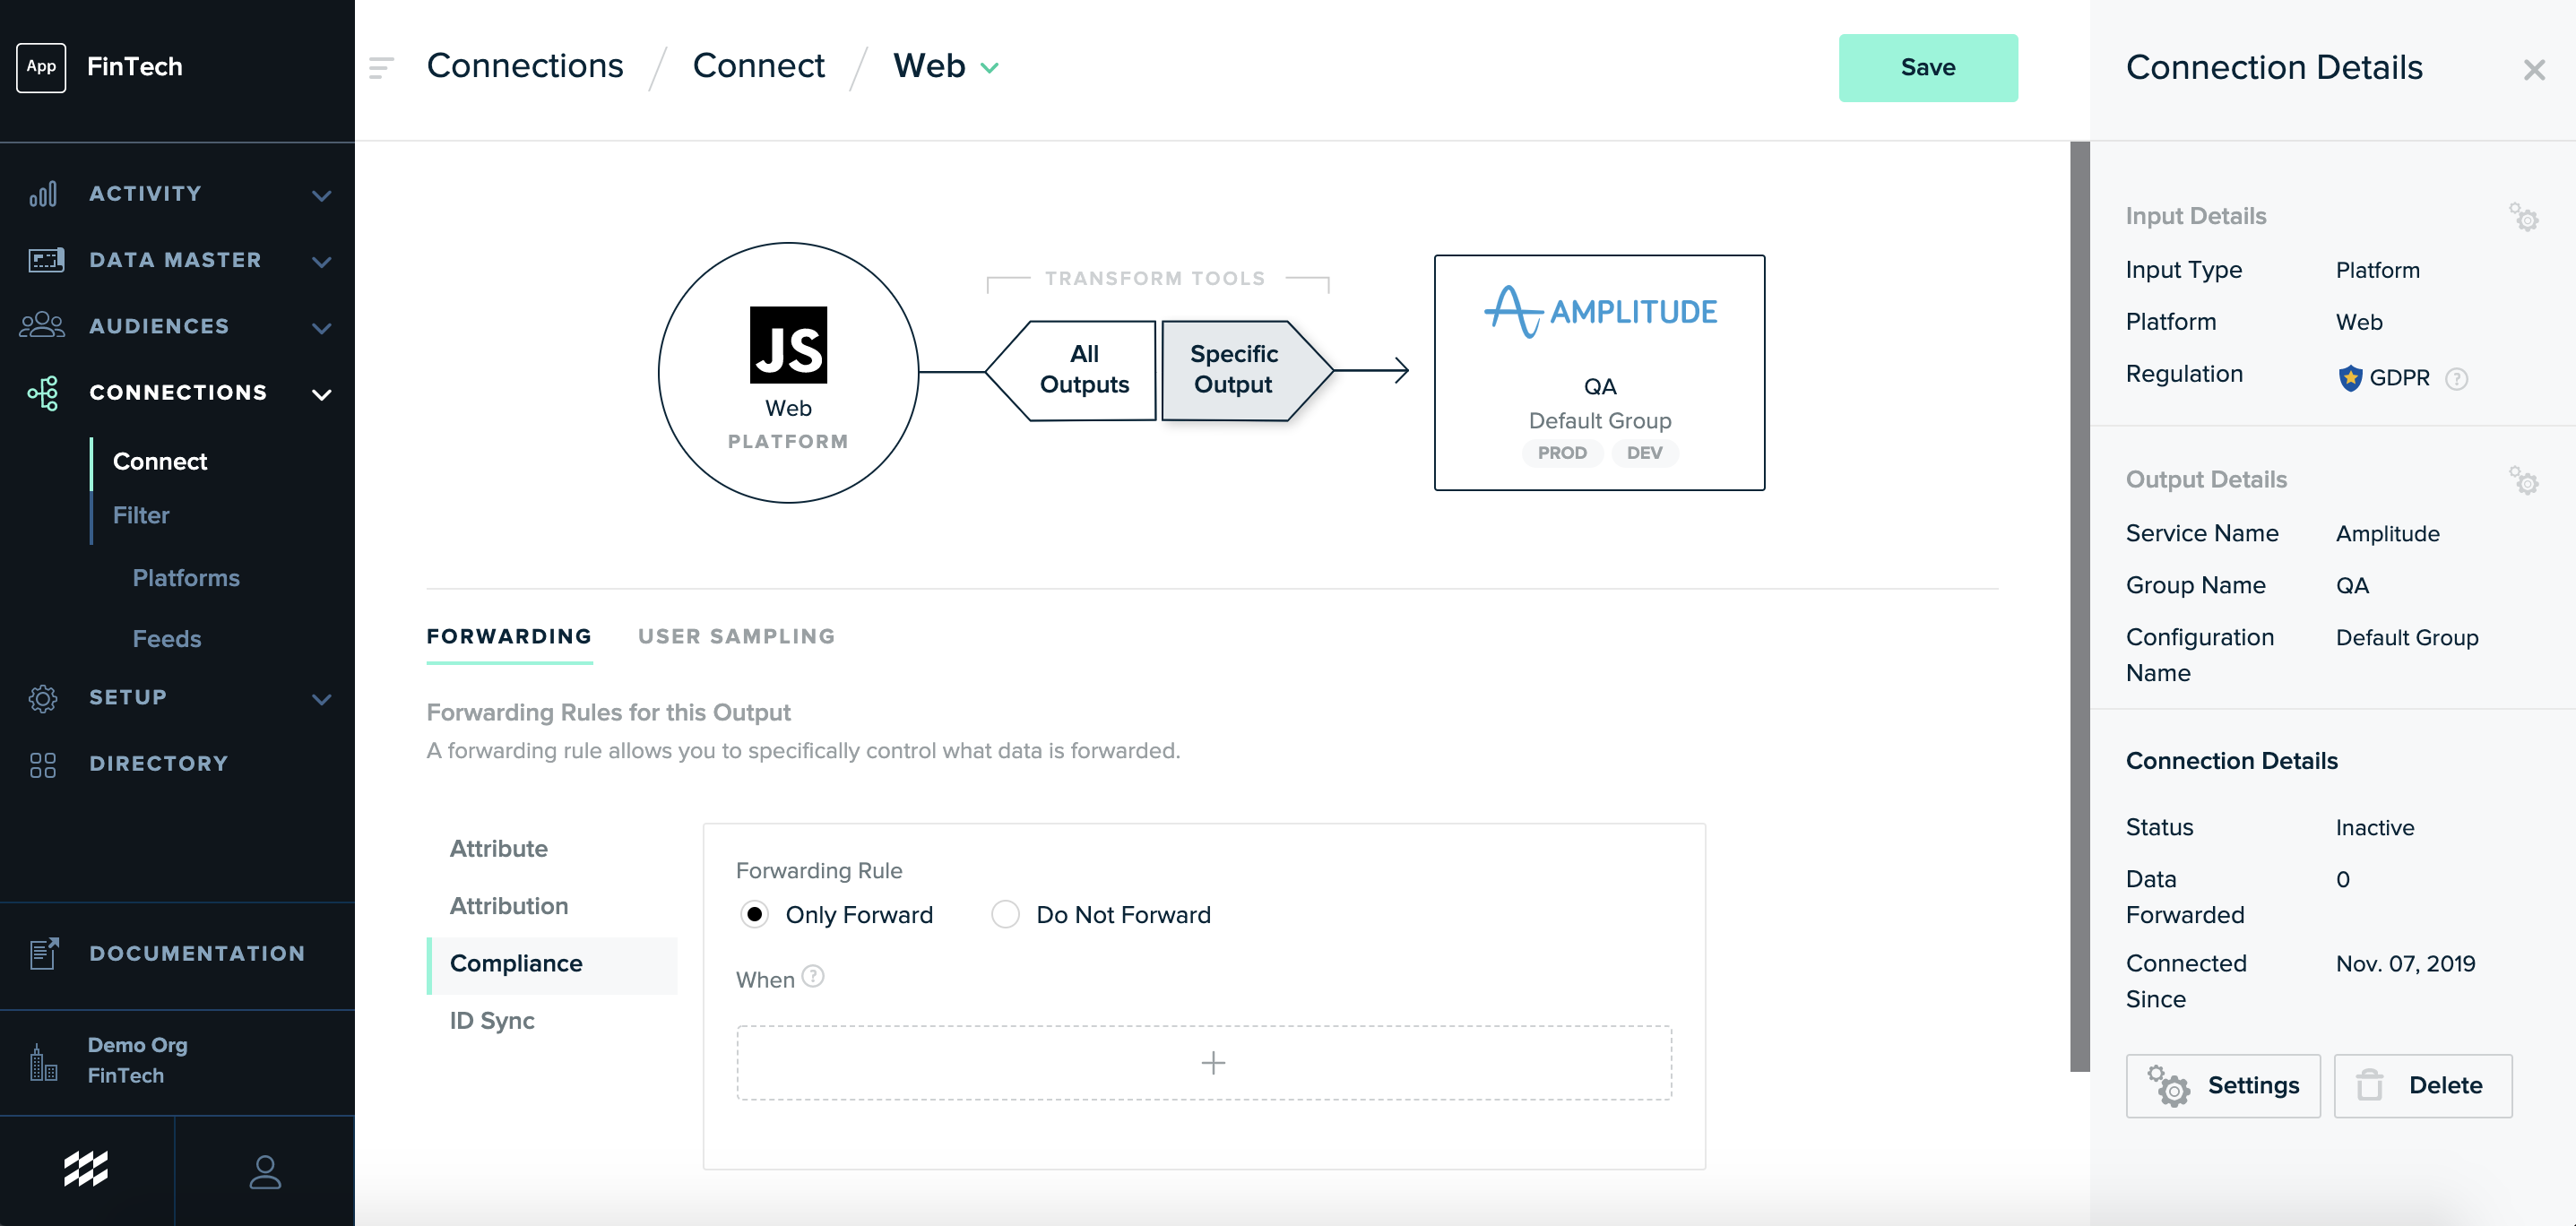Click the Documentation page icon
This screenshot has width=2576, height=1226.
44,954
